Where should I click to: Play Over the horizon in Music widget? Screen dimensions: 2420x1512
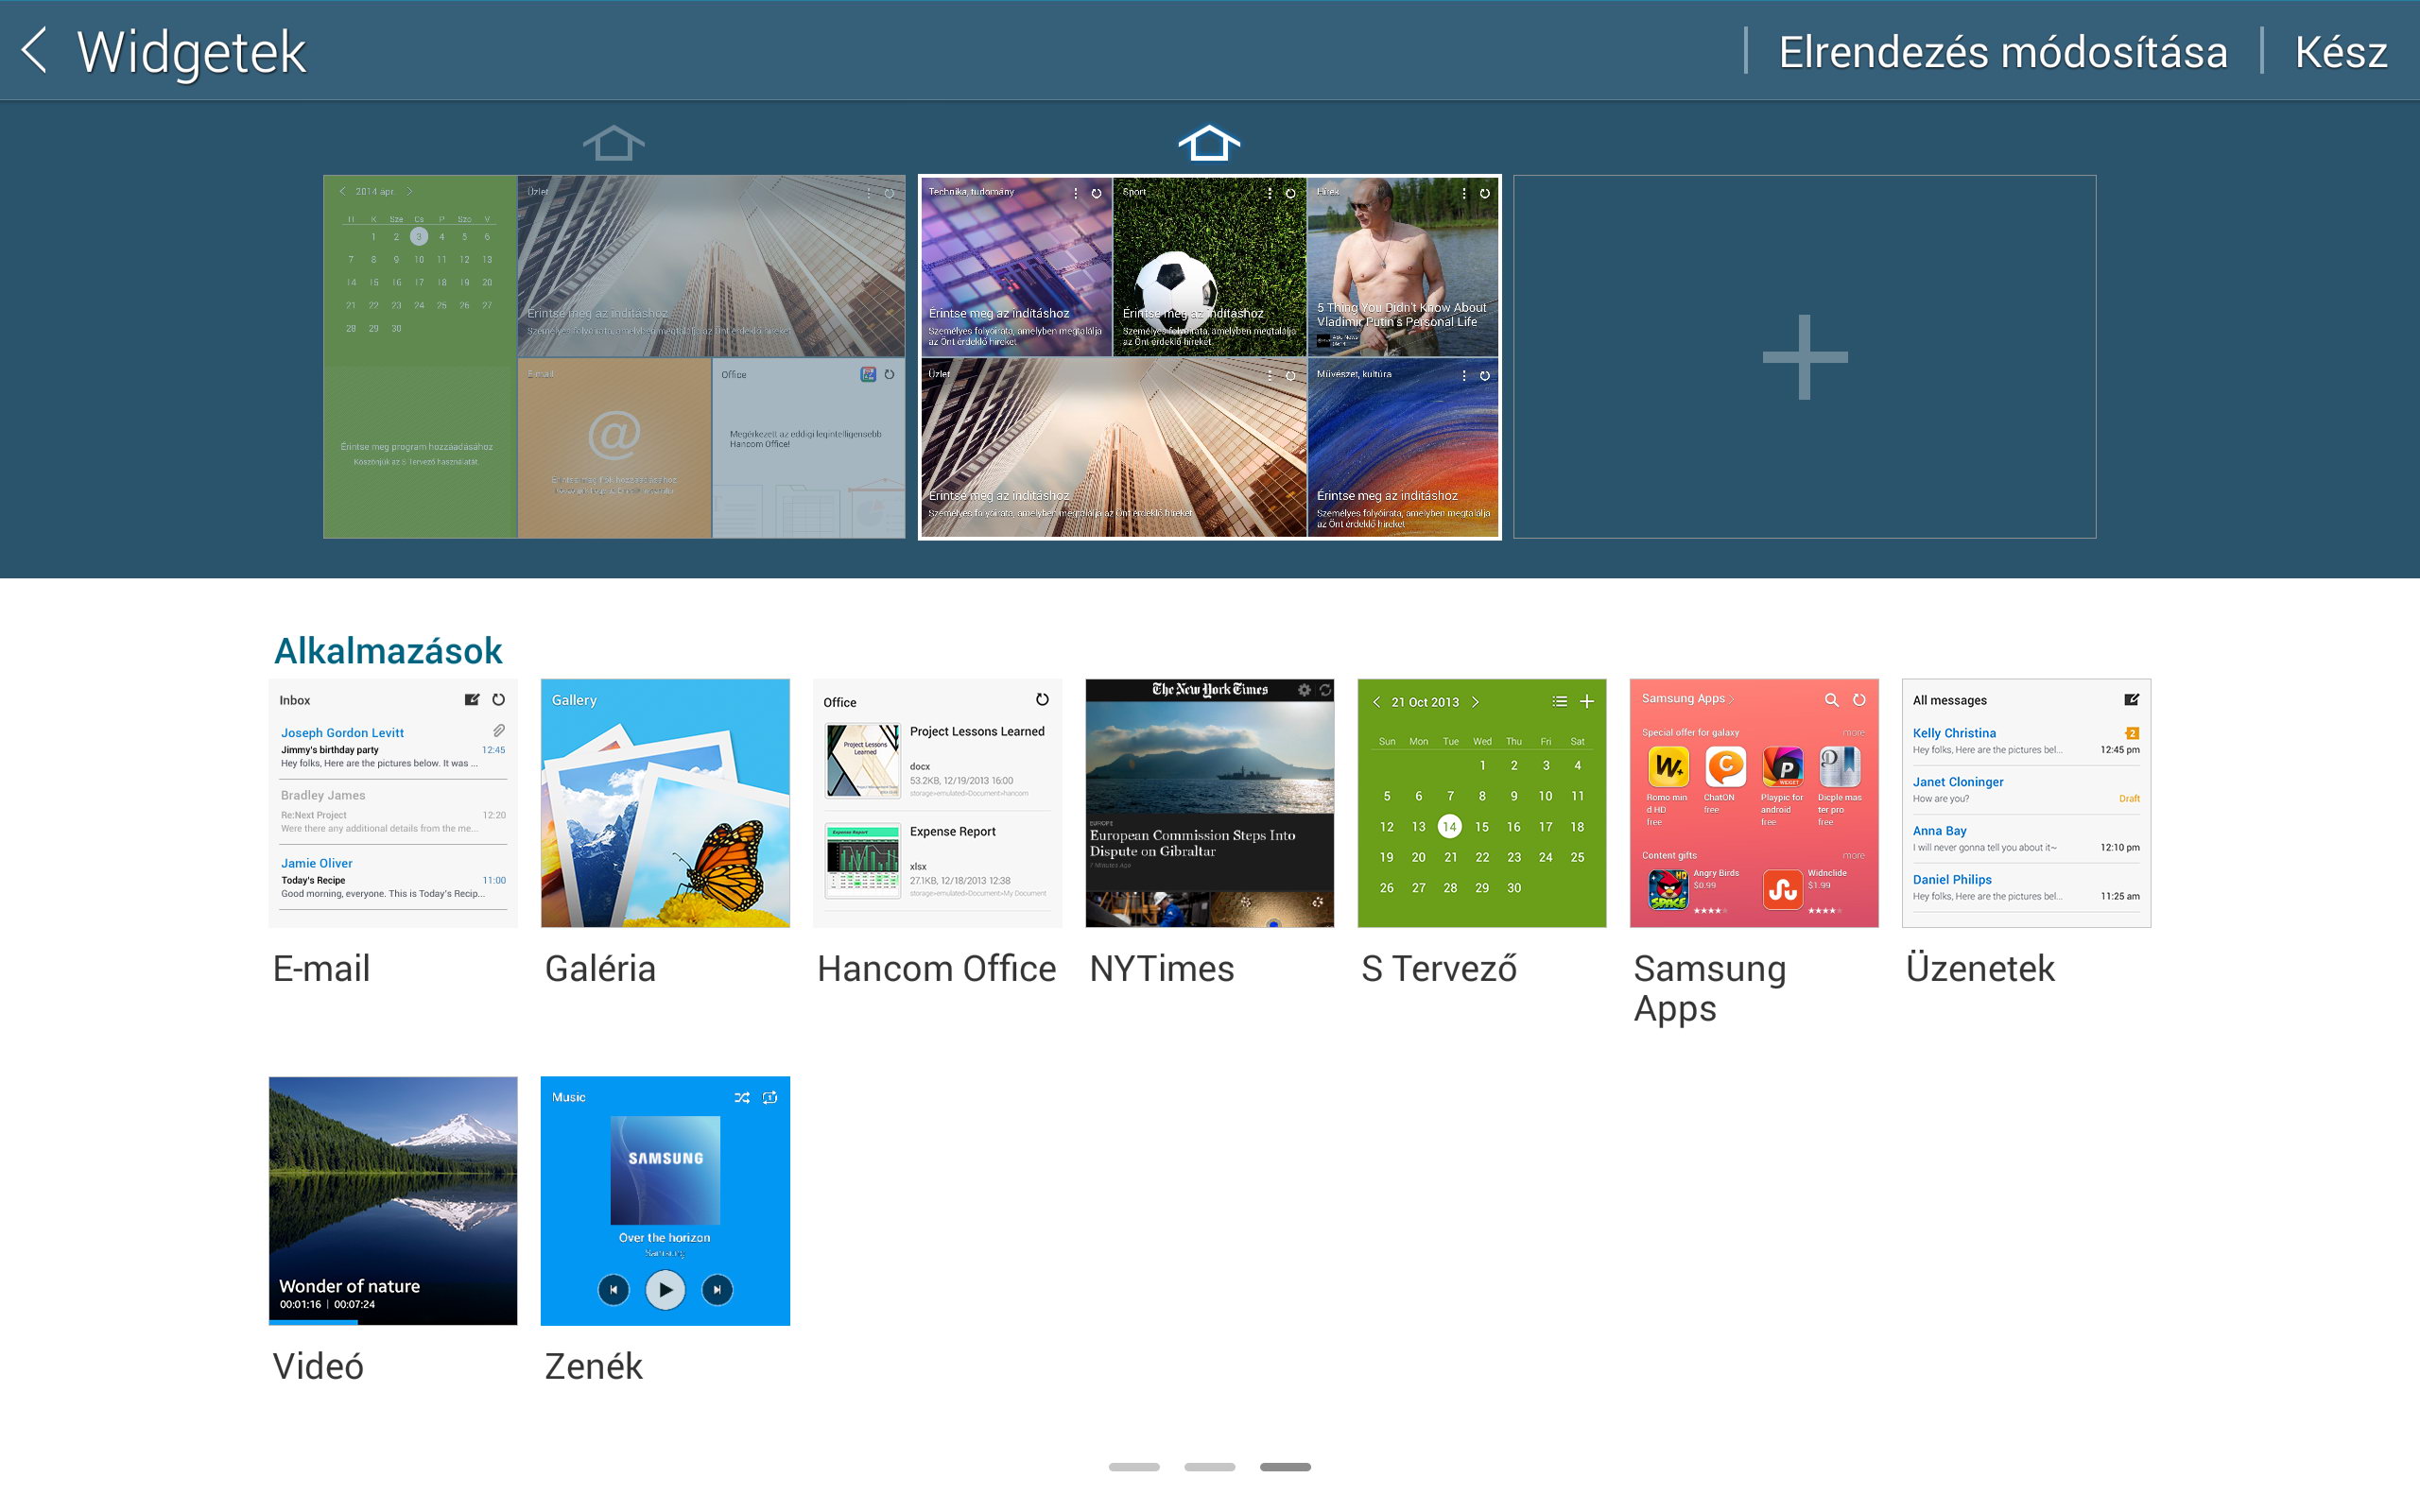coord(665,1290)
